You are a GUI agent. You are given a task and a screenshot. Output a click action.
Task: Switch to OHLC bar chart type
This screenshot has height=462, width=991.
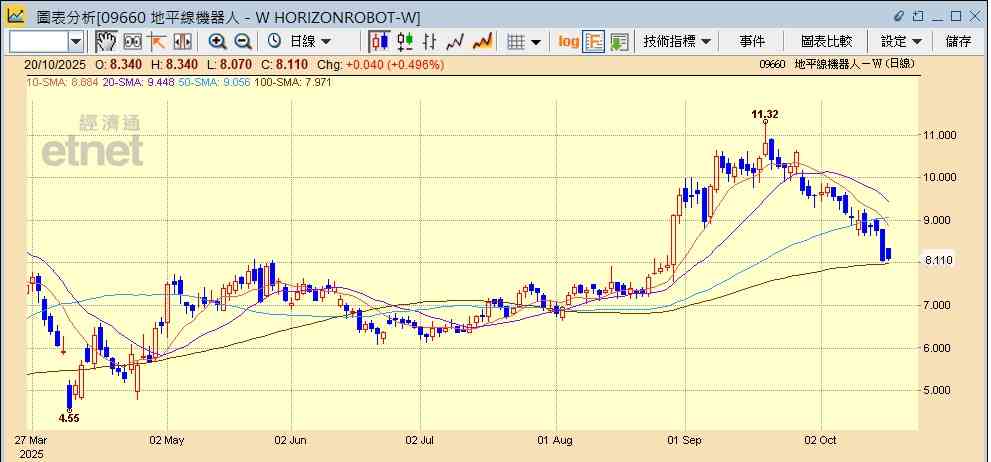coord(431,41)
